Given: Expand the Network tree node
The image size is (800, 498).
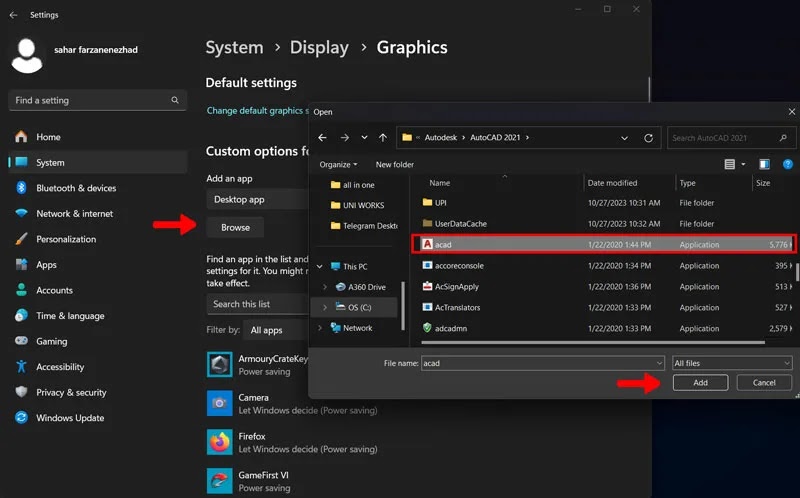Looking at the screenshot, I should pyautogui.click(x=320, y=328).
